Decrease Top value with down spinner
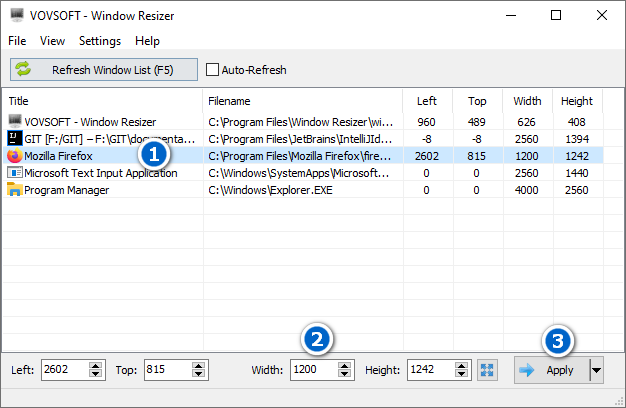The width and height of the screenshot is (626, 408). (x=198, y=374)
